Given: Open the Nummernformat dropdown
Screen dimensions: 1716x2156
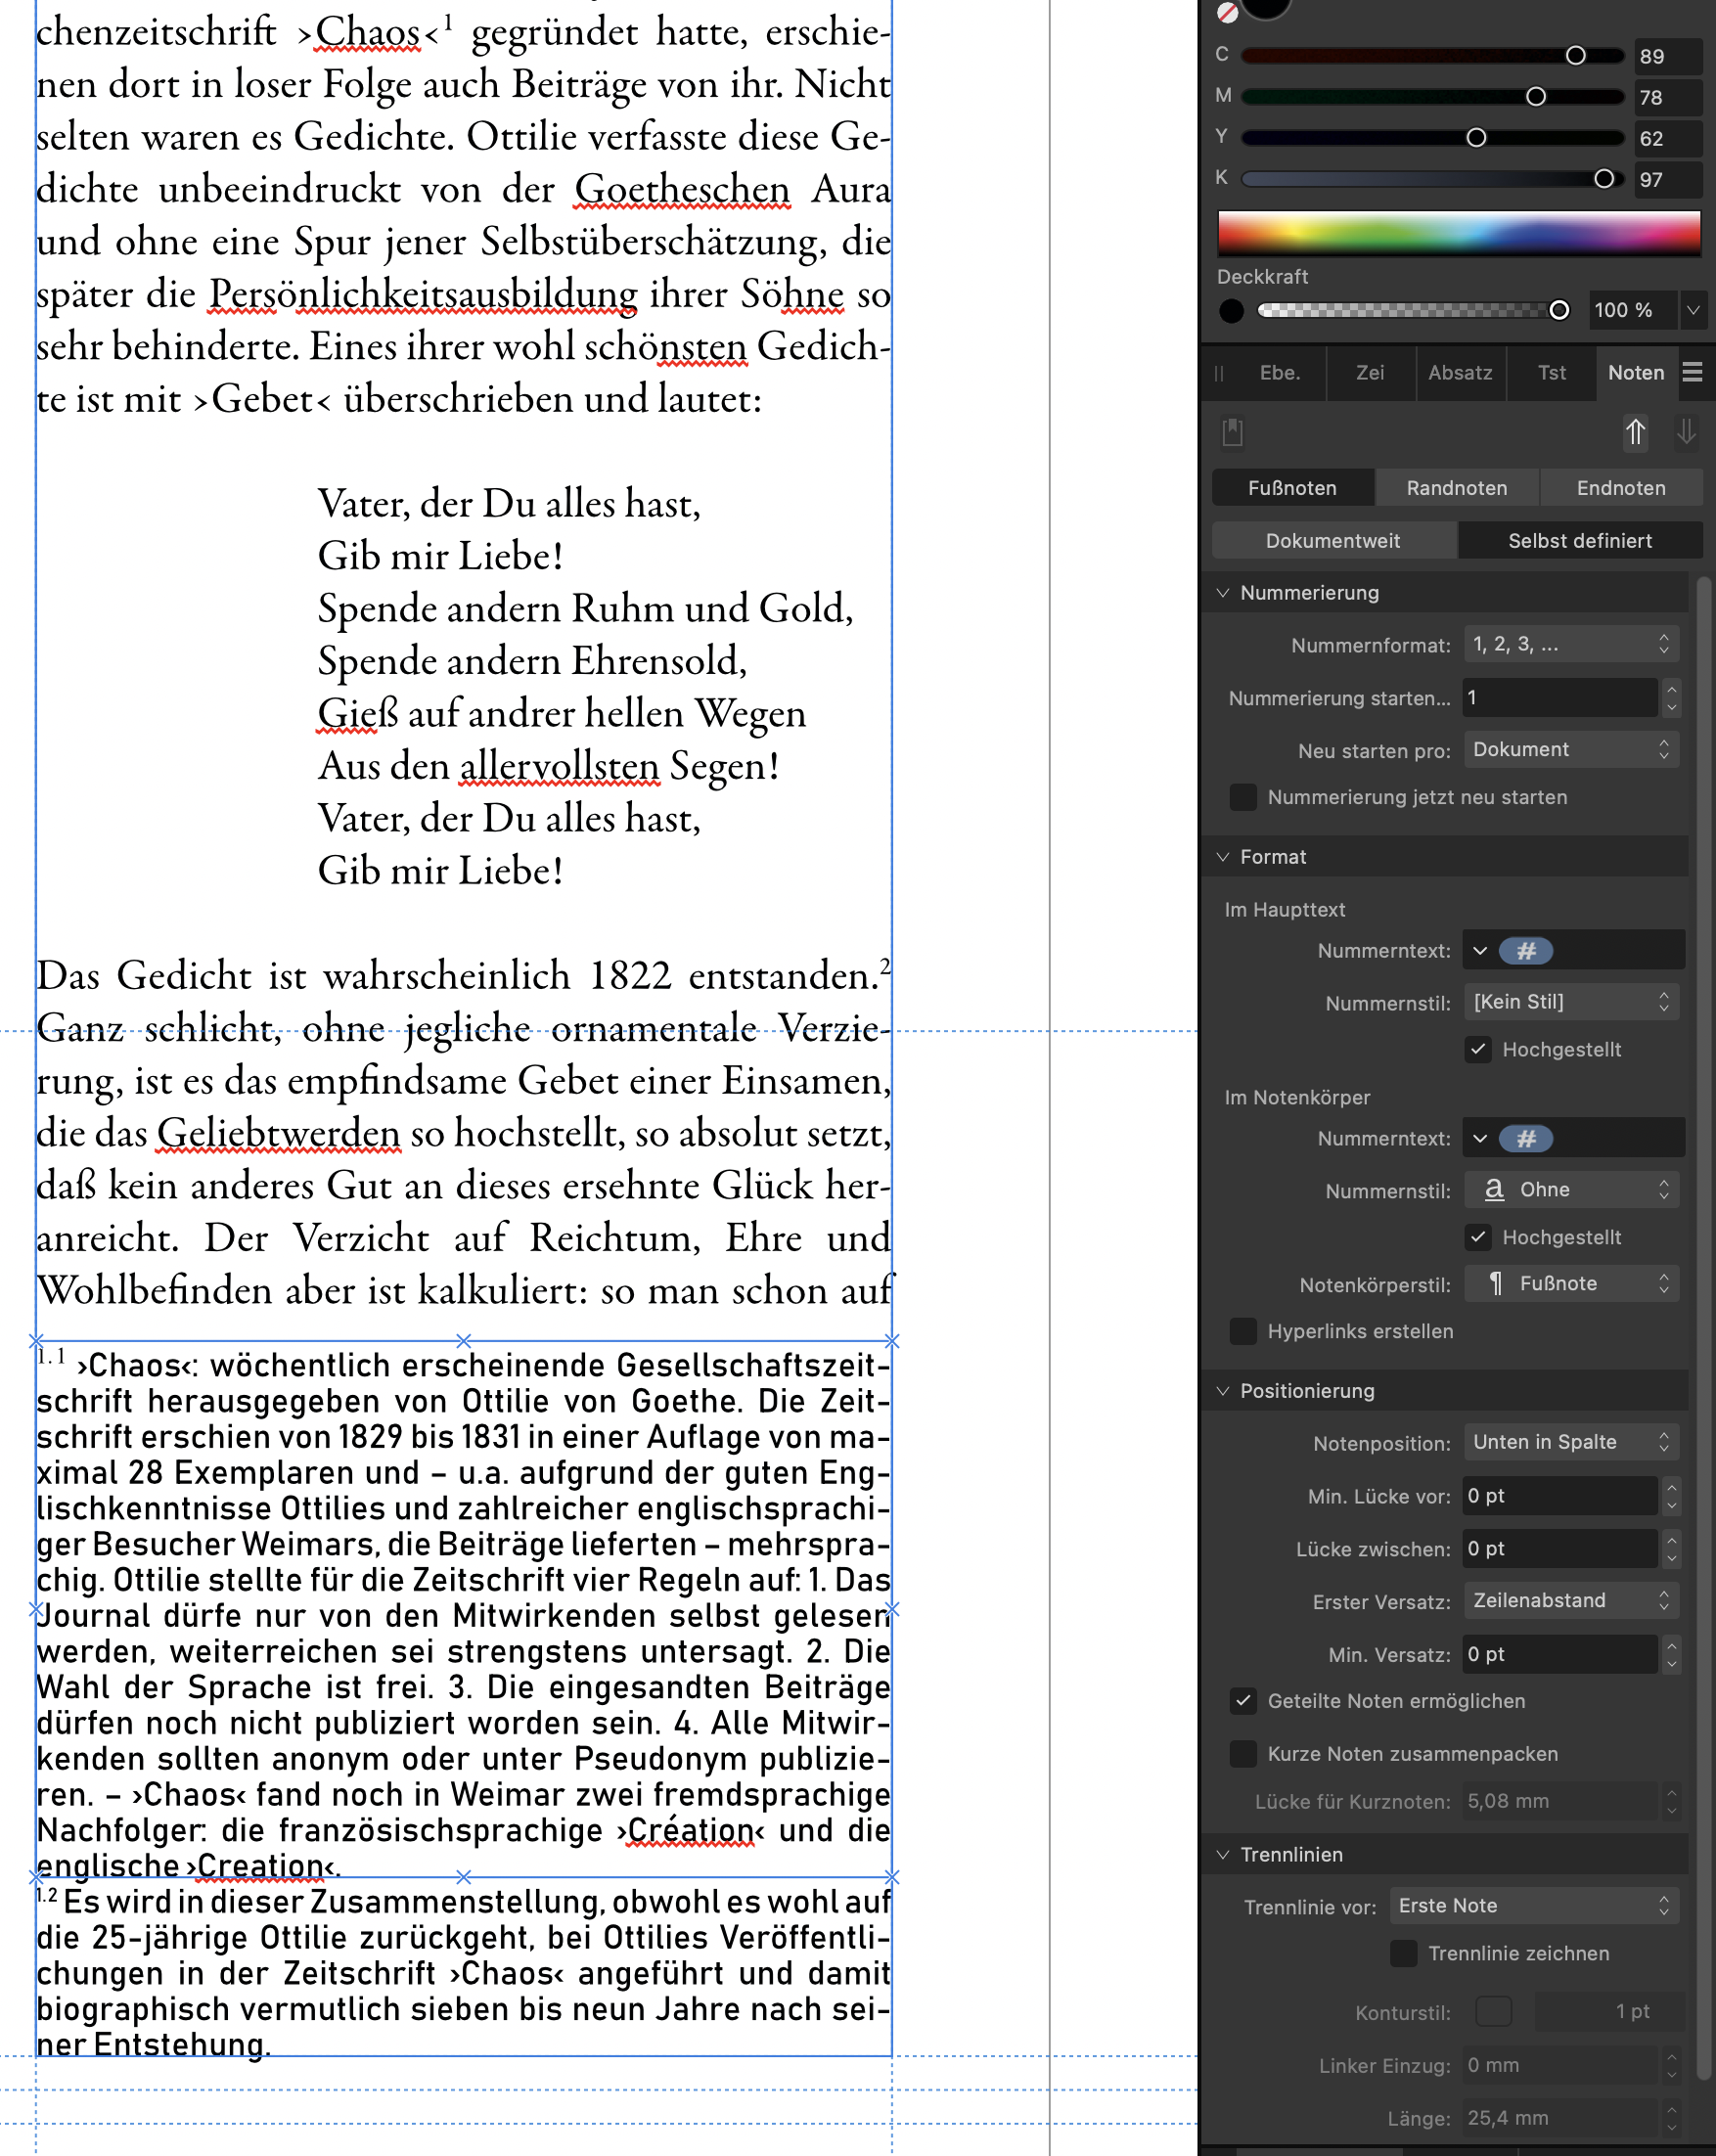Looking at the screenshot, I should 1571,644.
